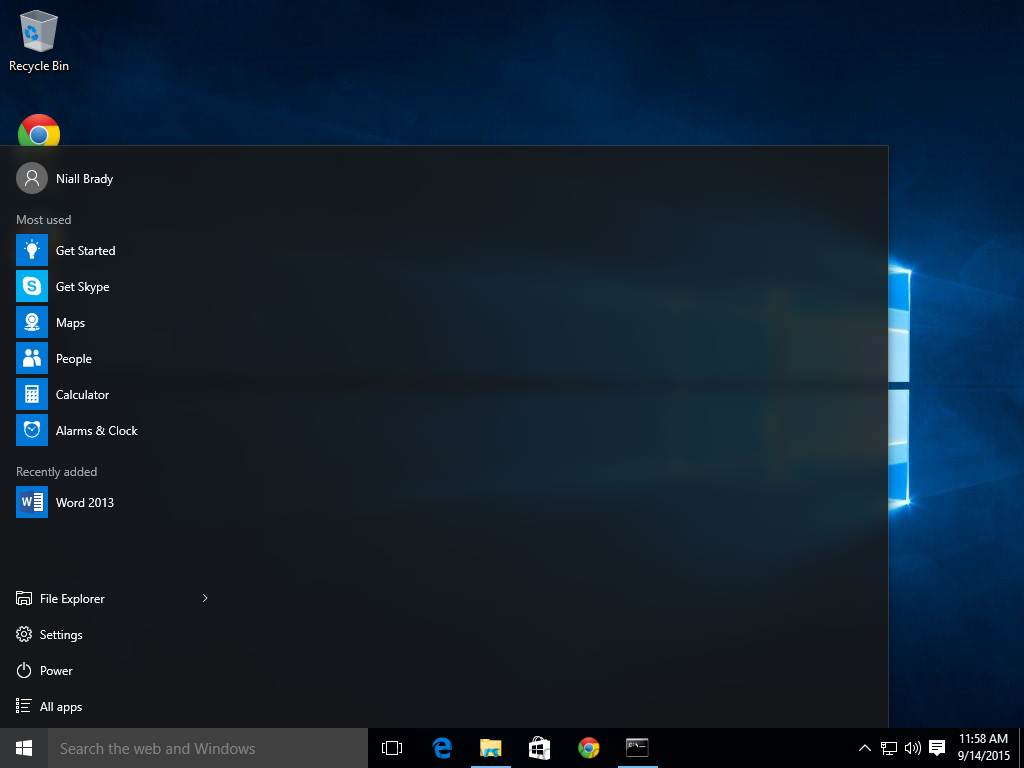Click the Power icon in Start menu
1024x768 pixels.
pos(24,670)
